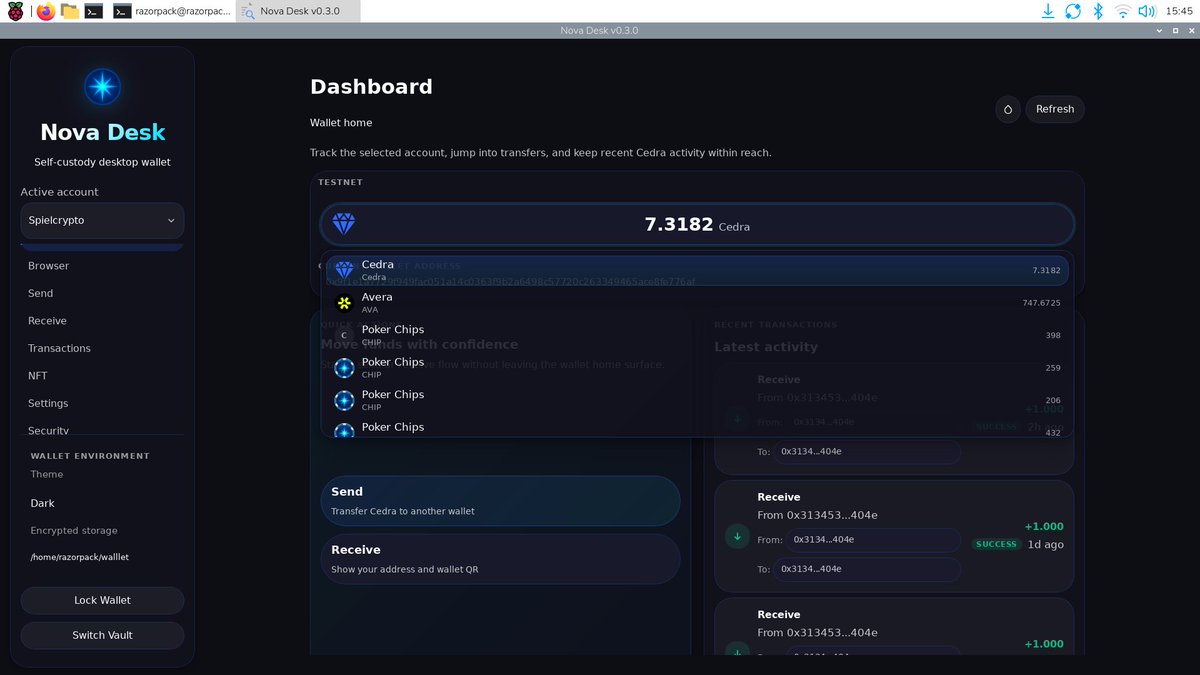The image size is (1200, 675).
Task: Click the Avera yellow token icon
Action: click(x=344, y=303)
